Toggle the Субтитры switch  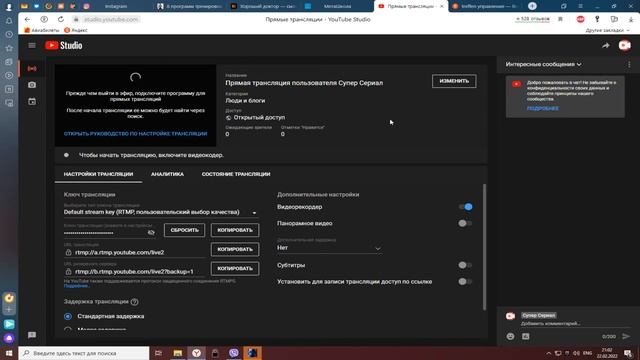[x=465, y=265]
